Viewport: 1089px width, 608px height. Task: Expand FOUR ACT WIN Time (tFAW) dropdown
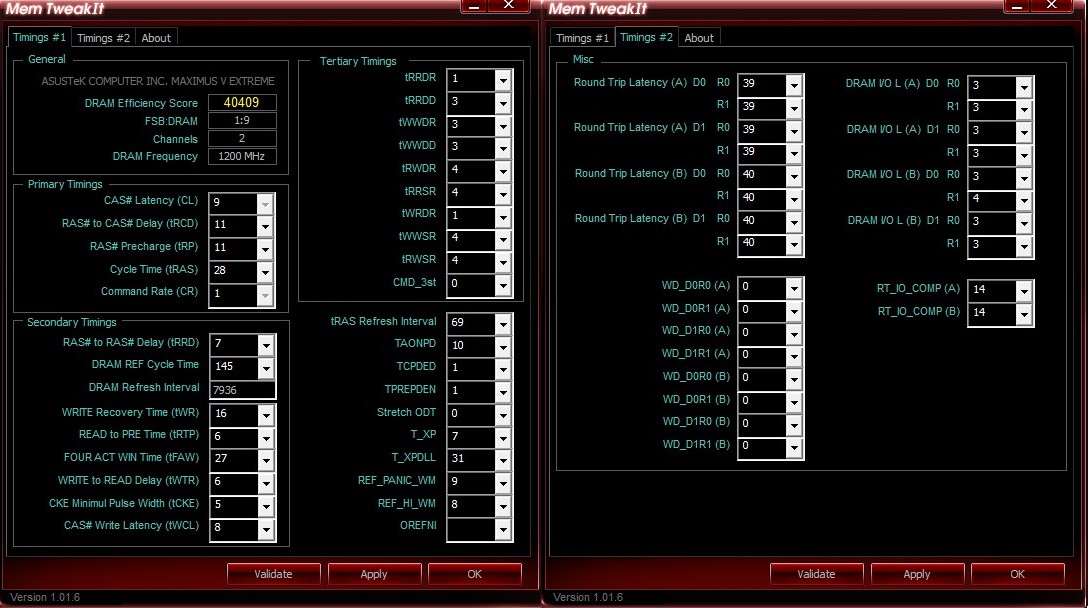[265, 460]
